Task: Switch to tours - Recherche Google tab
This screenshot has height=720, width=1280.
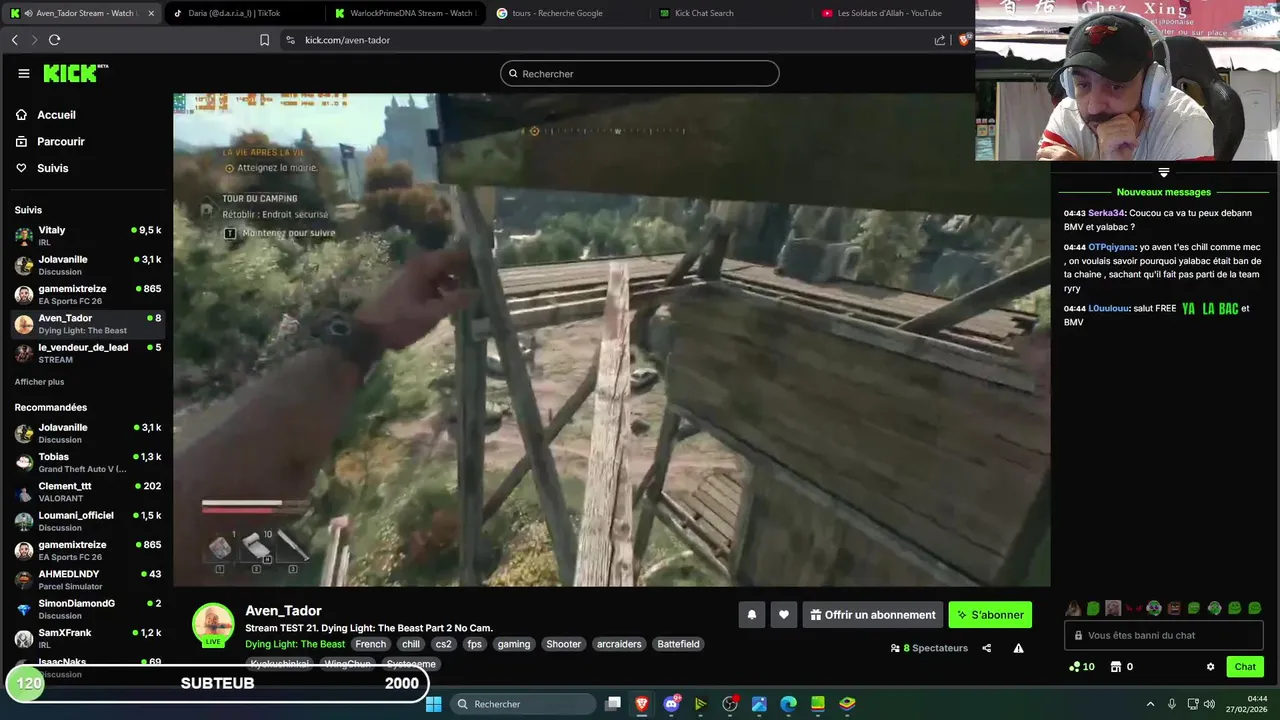Action: coord(567,13)
